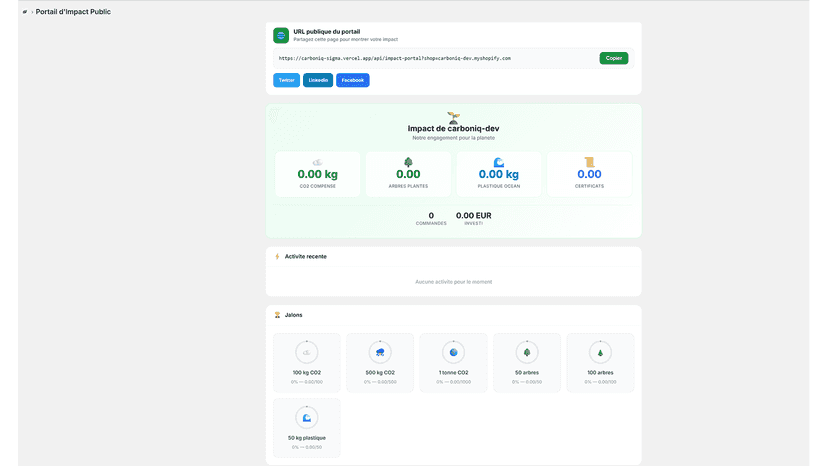Click the 0.00 kg Plastique Ocean value

[498, 174]
